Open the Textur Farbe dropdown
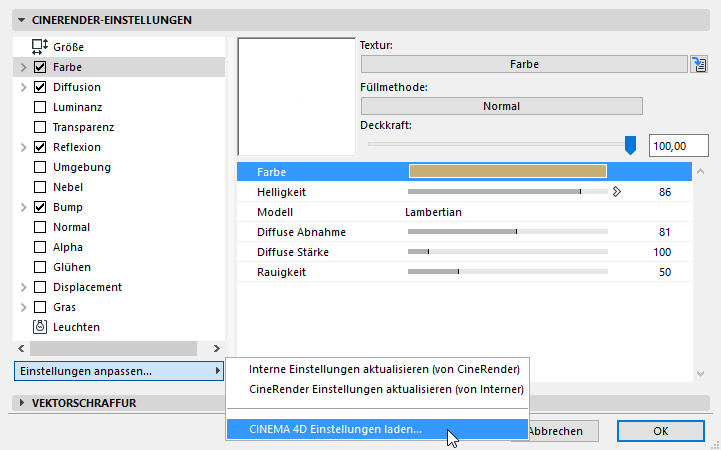The width and height of the screenshot is (721, 450). [x=524, y=64]
